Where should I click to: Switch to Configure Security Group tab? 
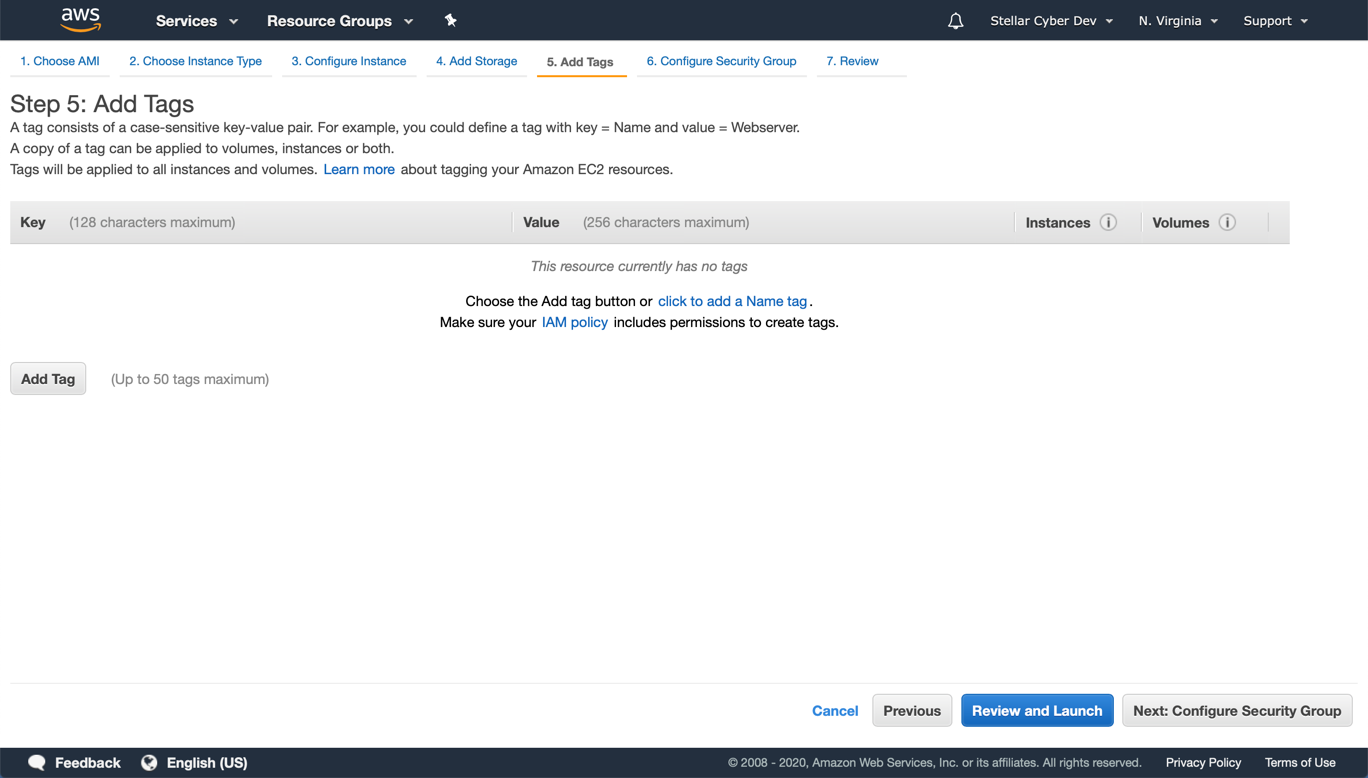tap(721, 61)
